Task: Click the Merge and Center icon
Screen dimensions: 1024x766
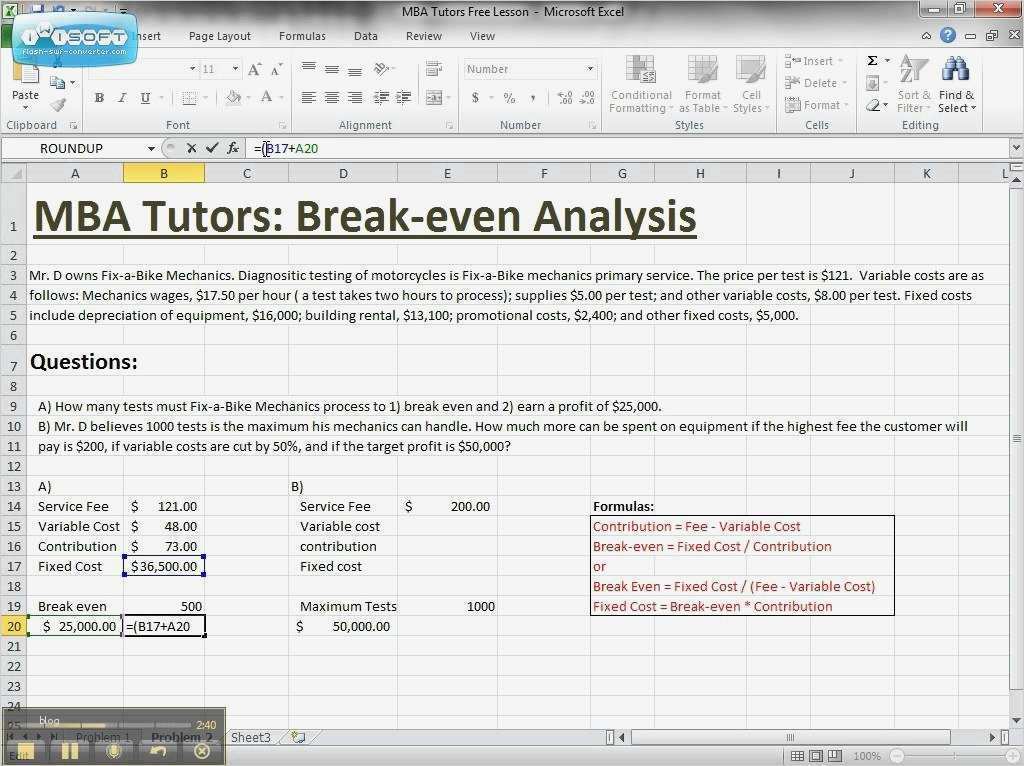Action: (434, 98)
